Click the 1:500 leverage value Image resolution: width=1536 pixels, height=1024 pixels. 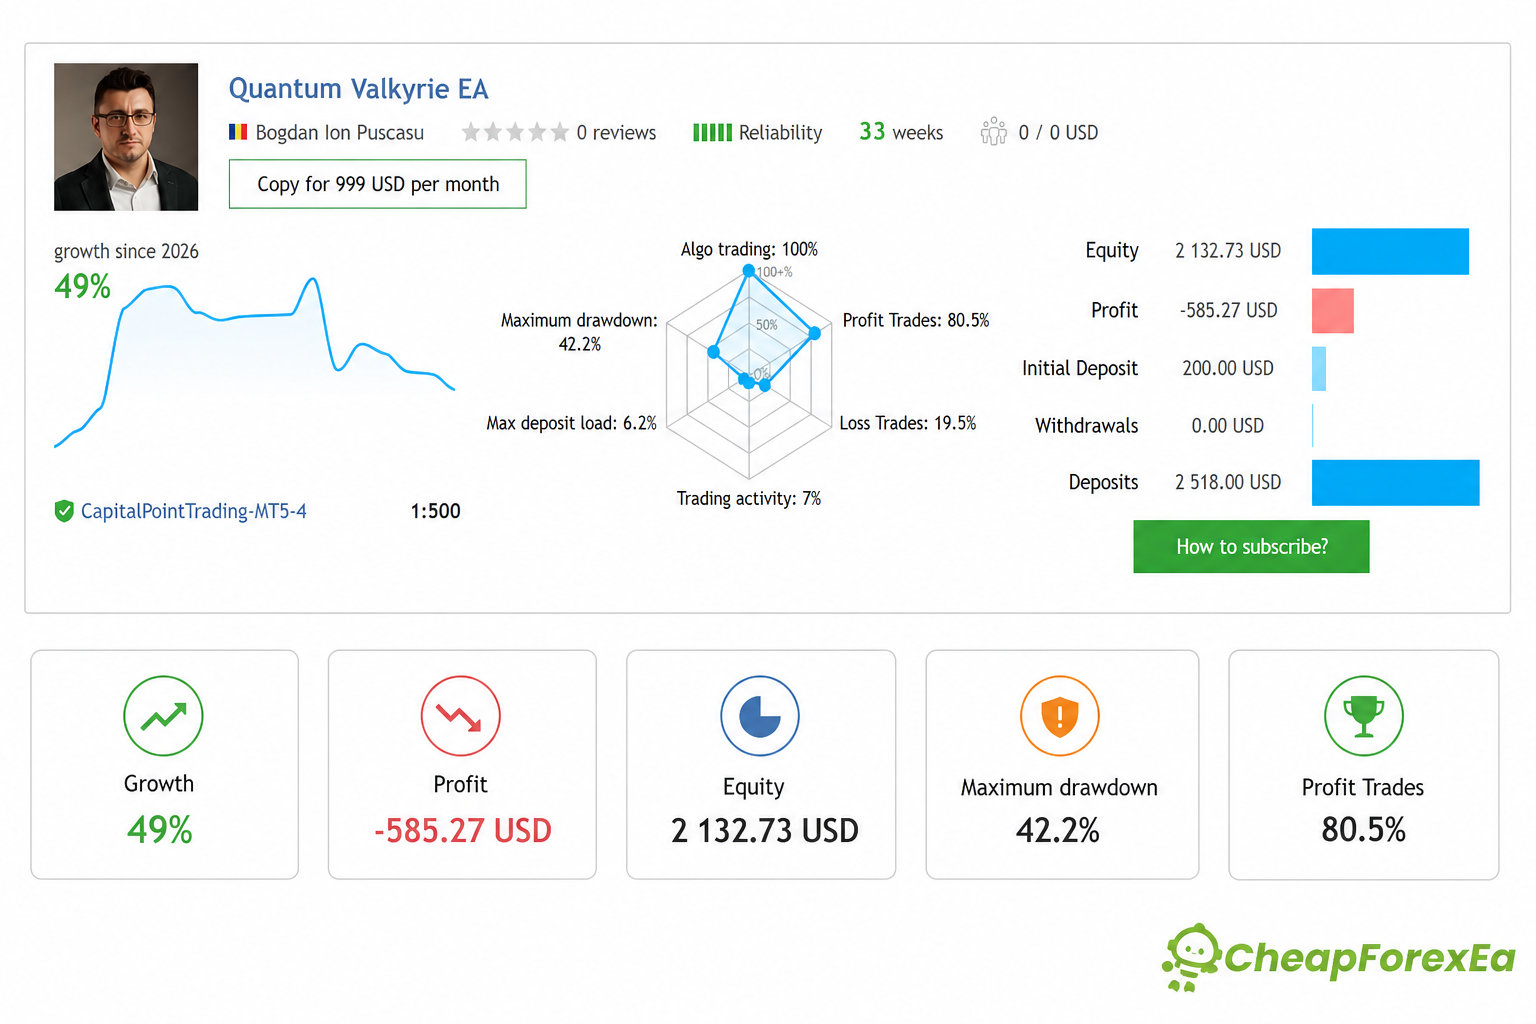pyautogui.click(x=435, y=511)
